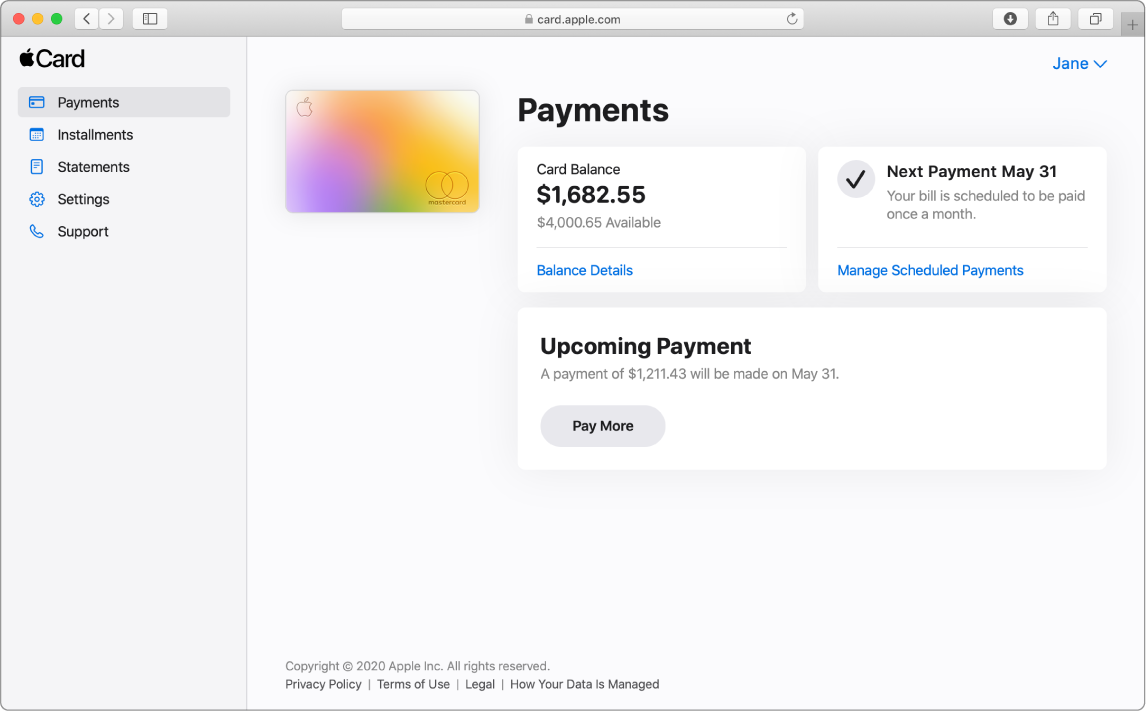Reload the page with refresh icon

click(792, 19)
